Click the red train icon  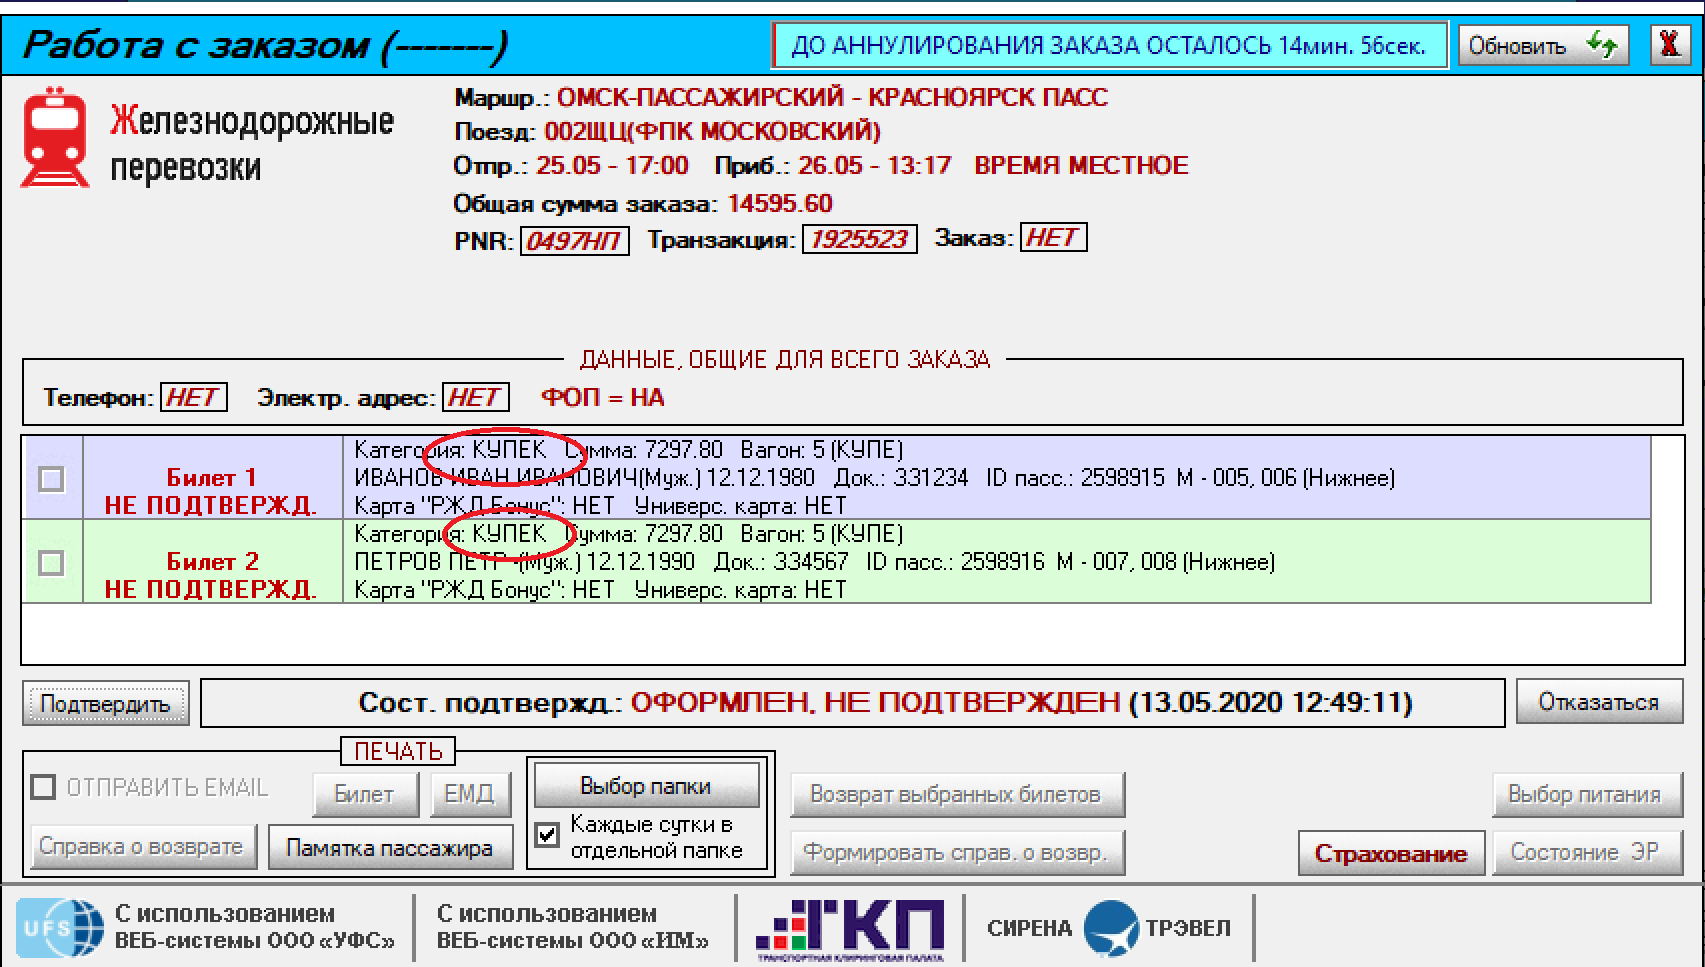(x=55, y=137)
